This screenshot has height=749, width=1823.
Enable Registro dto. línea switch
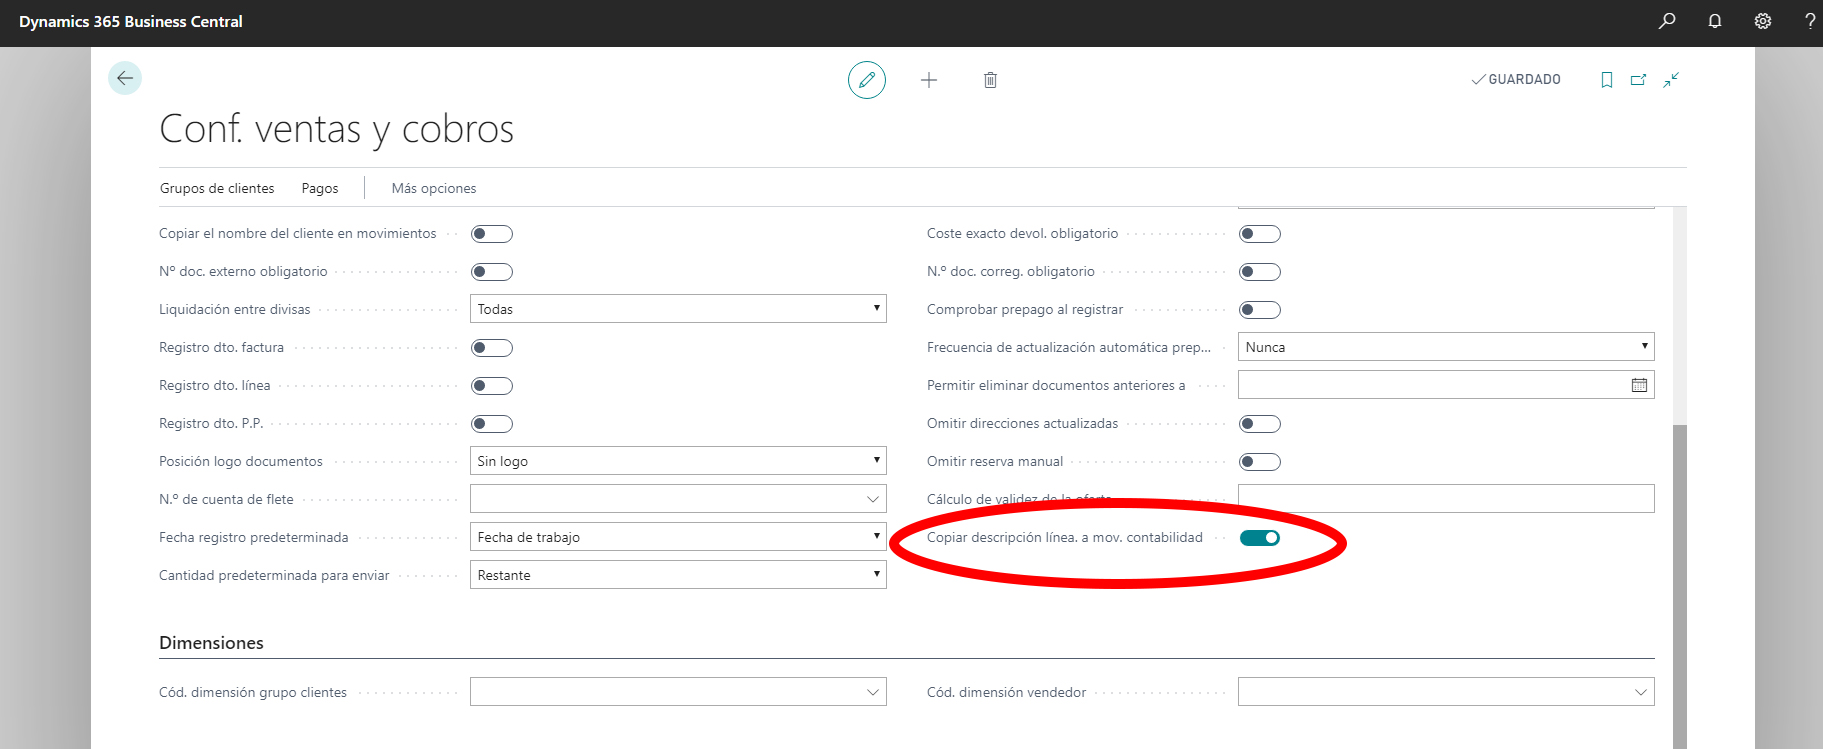pos(492,386)
